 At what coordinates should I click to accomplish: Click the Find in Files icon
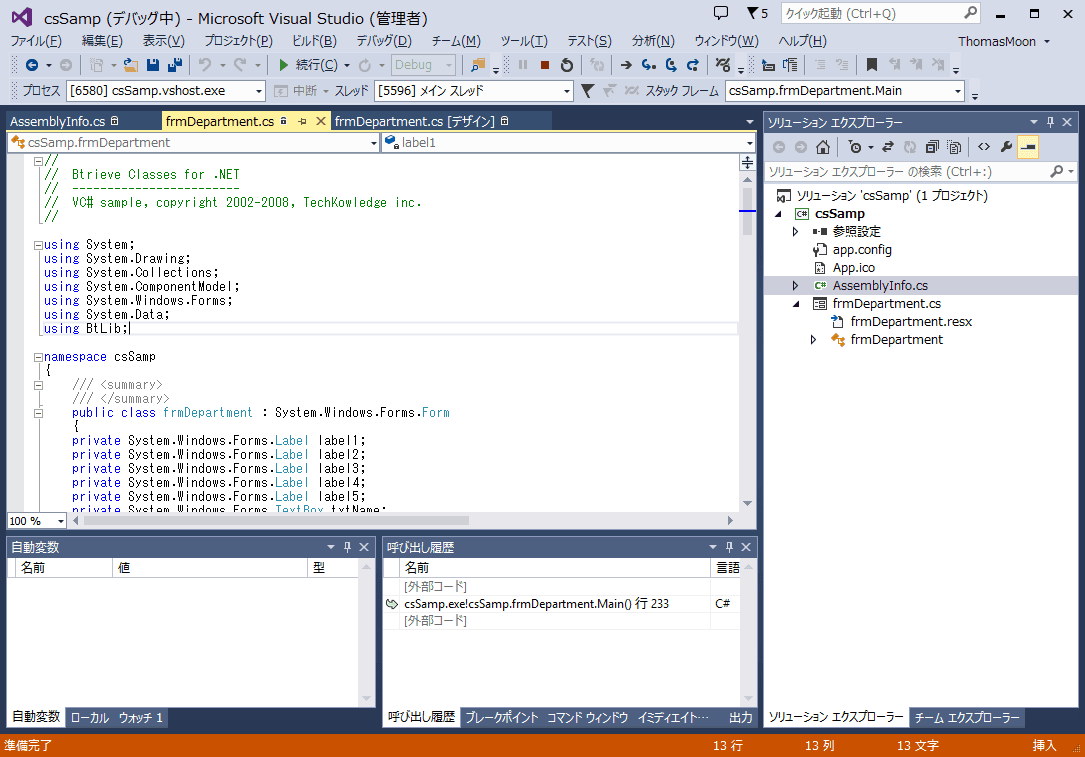[477, 65]
